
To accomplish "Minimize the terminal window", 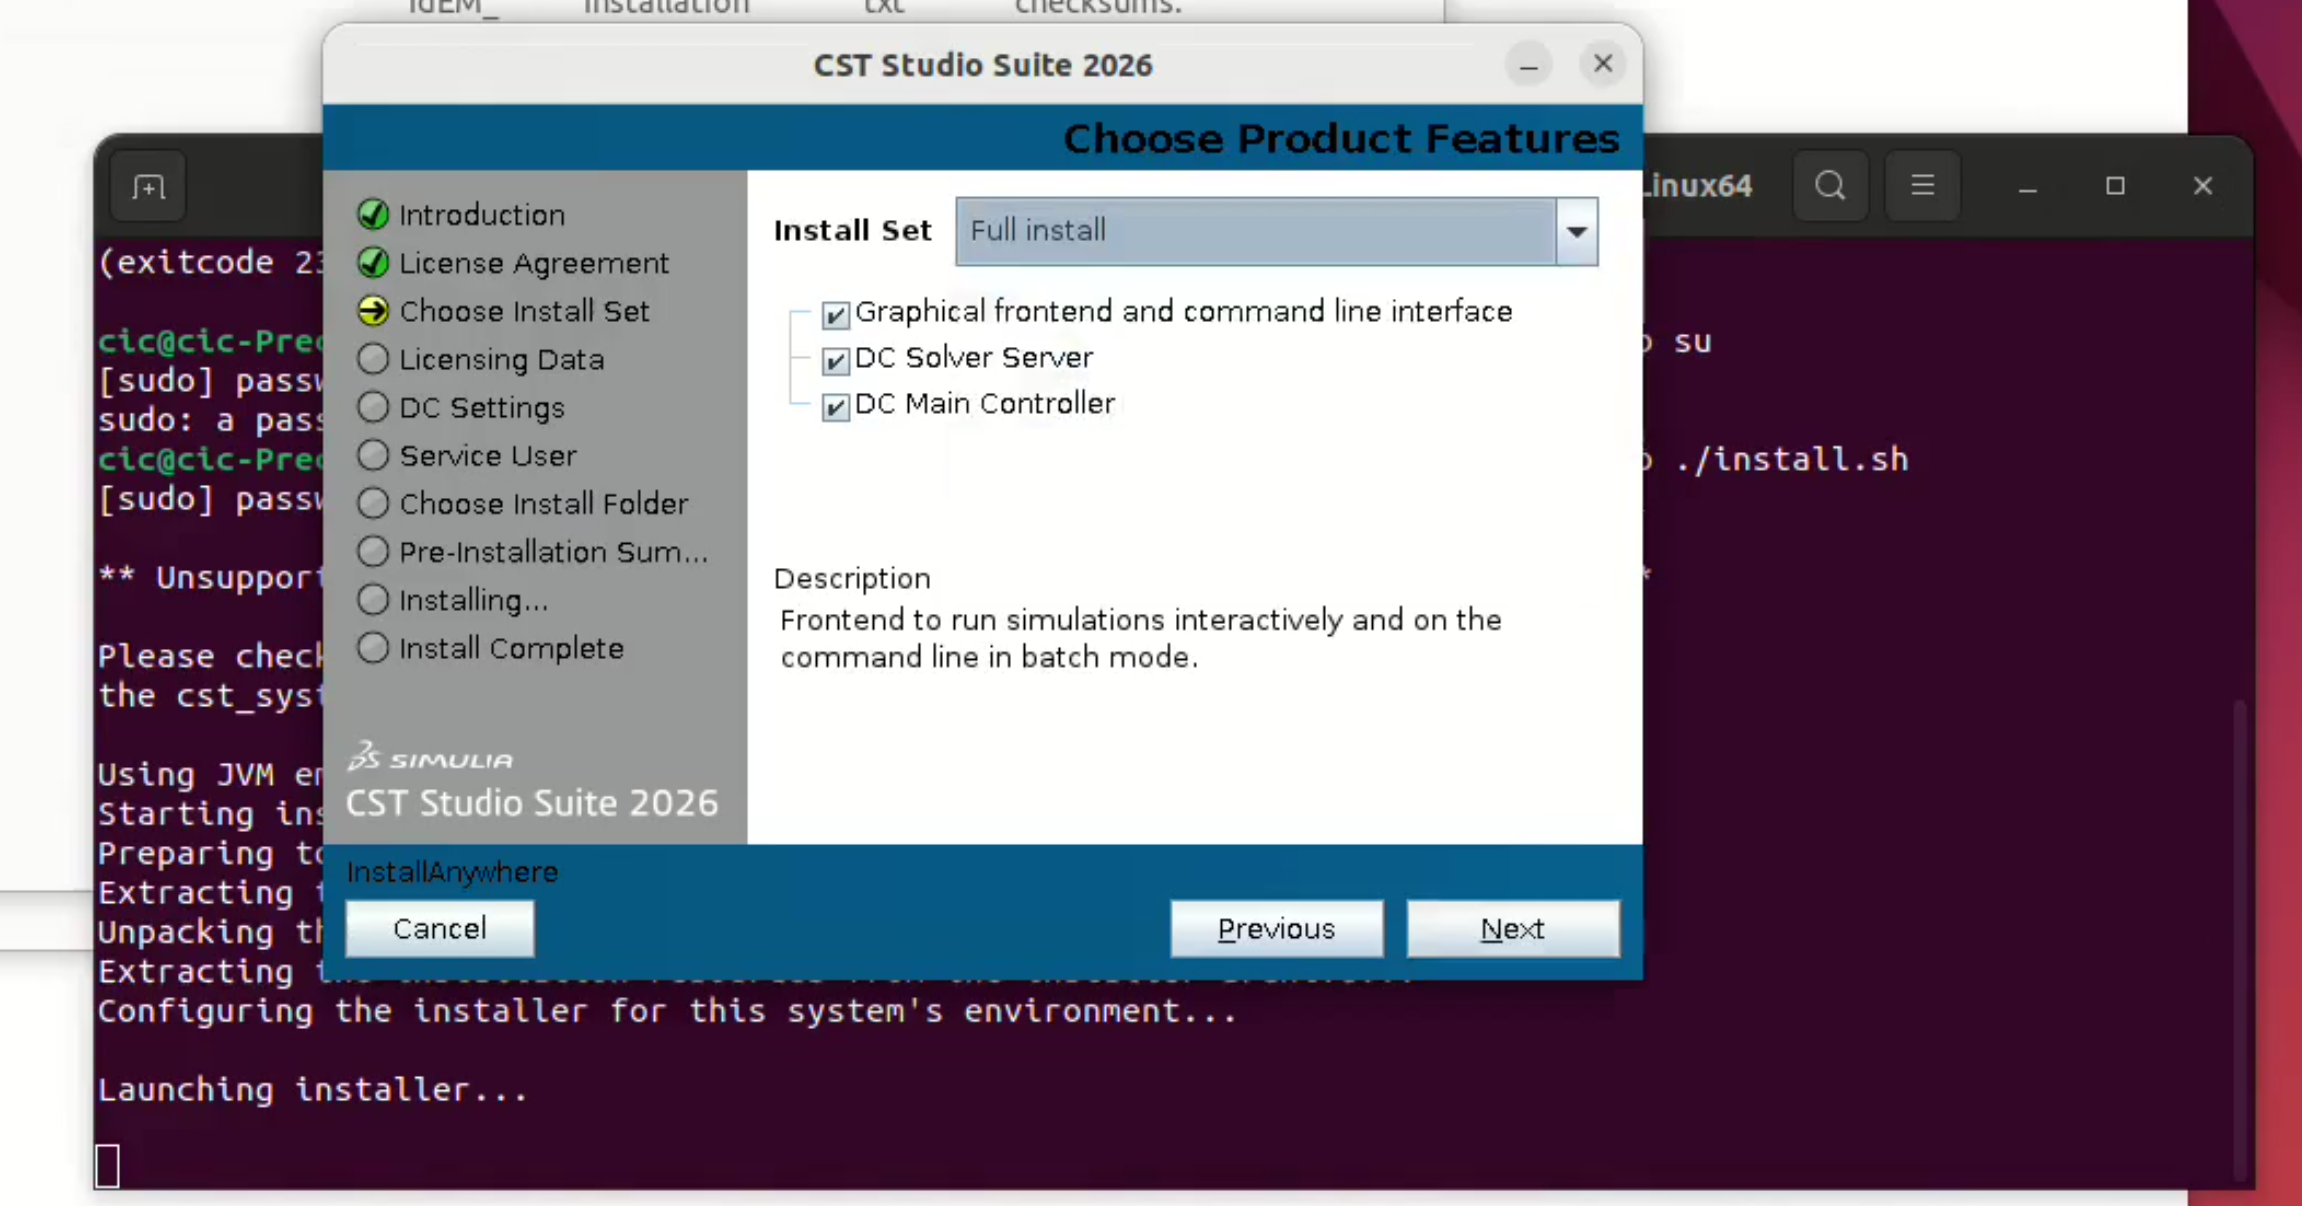I will 2028,186.
